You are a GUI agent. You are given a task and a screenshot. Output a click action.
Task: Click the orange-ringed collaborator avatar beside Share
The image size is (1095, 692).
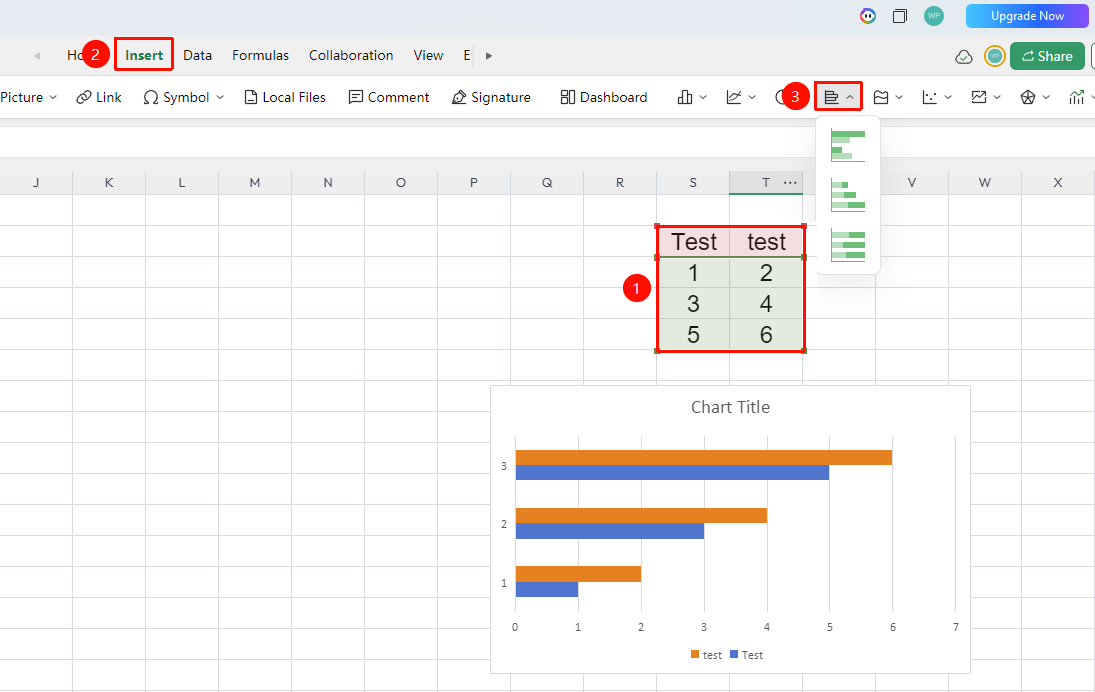(994, 56)
